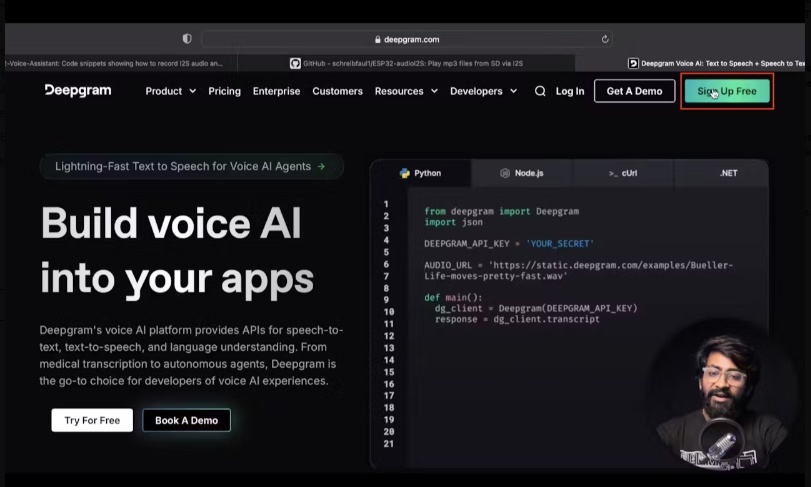811x487 pixels.
Task: Click the Node.js hexagon icon
Action: [506, 173]
